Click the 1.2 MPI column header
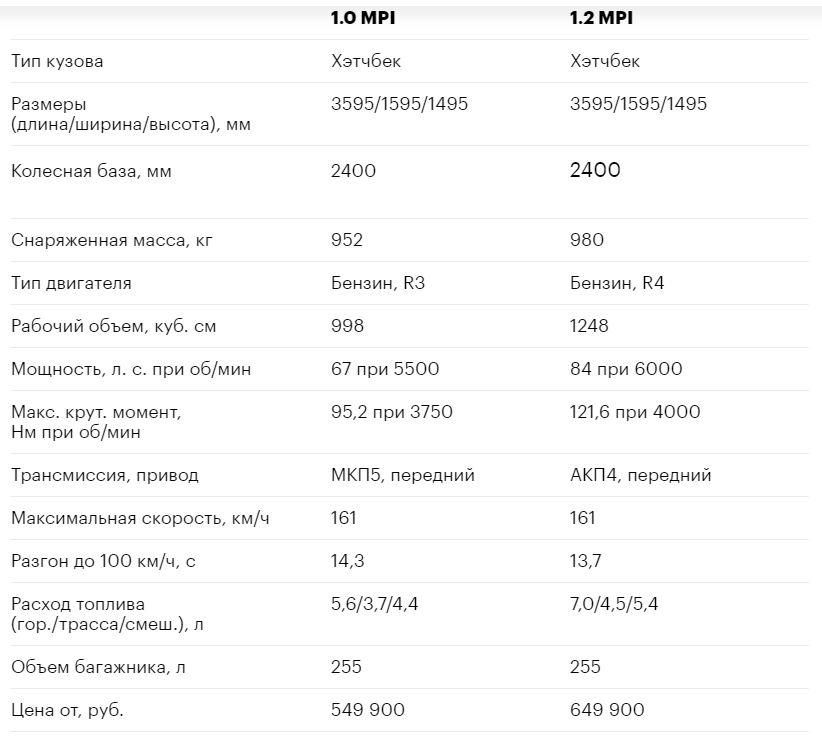The width and height of the screenshot is (822, 742). [601, 18]
